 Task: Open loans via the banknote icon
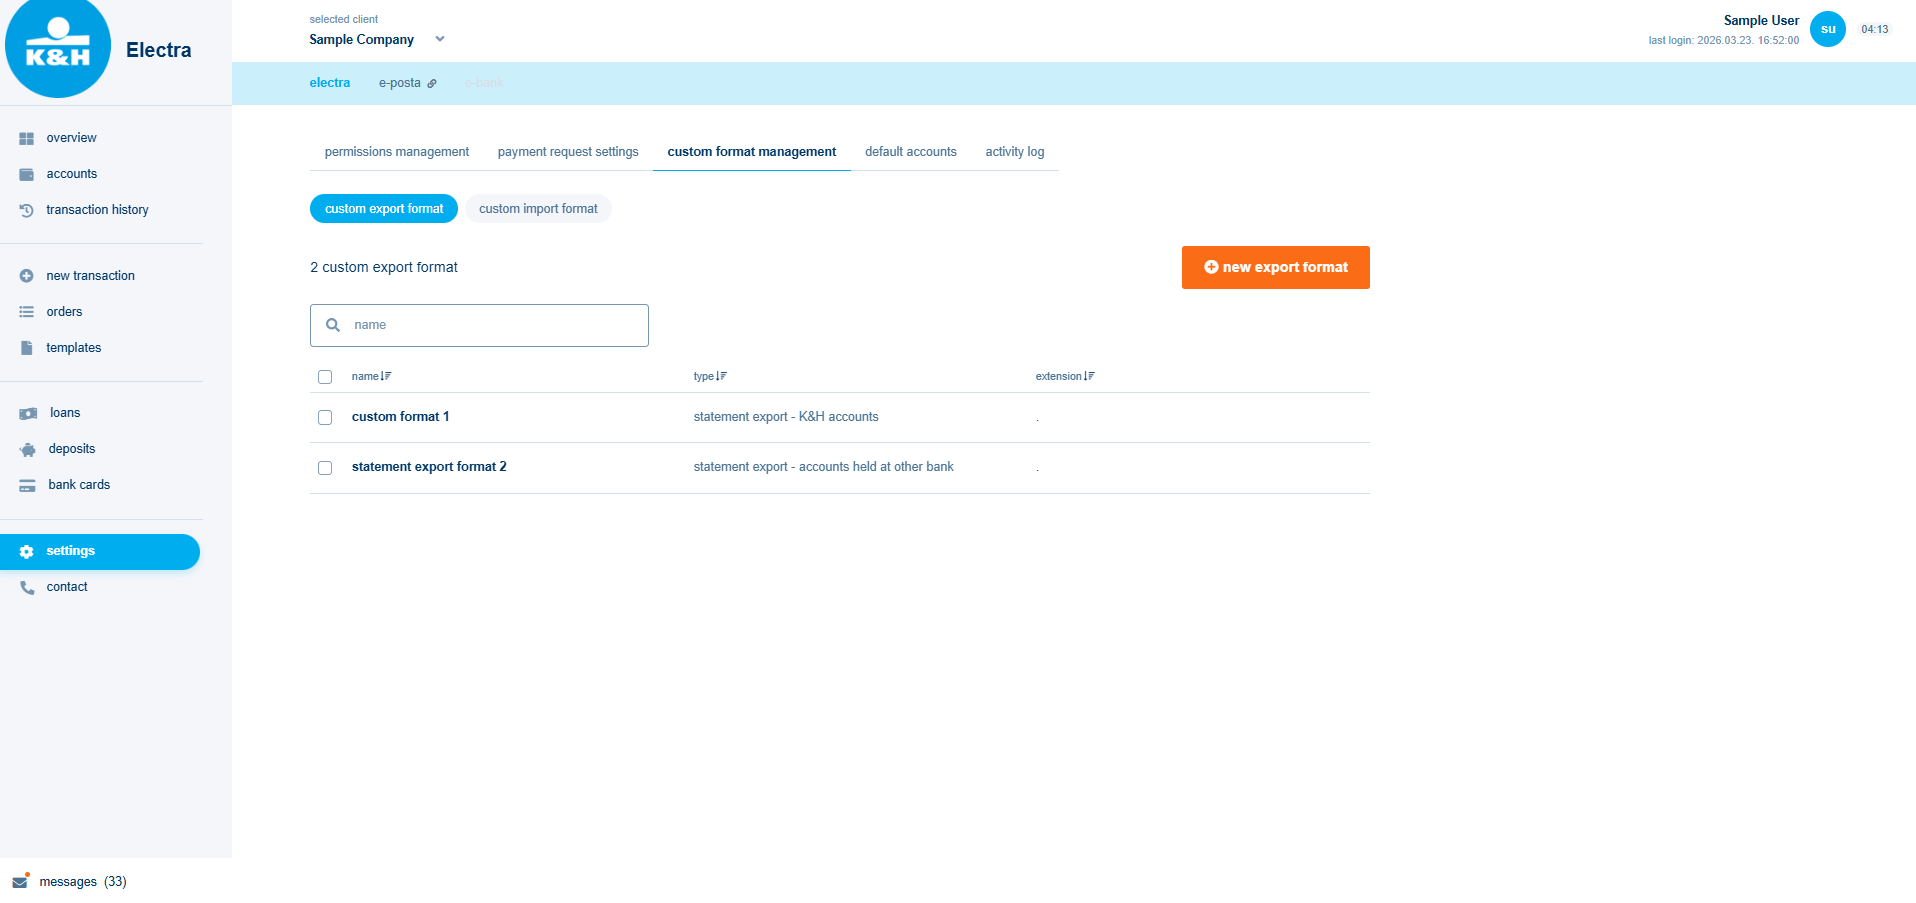(x=26, y=412)
